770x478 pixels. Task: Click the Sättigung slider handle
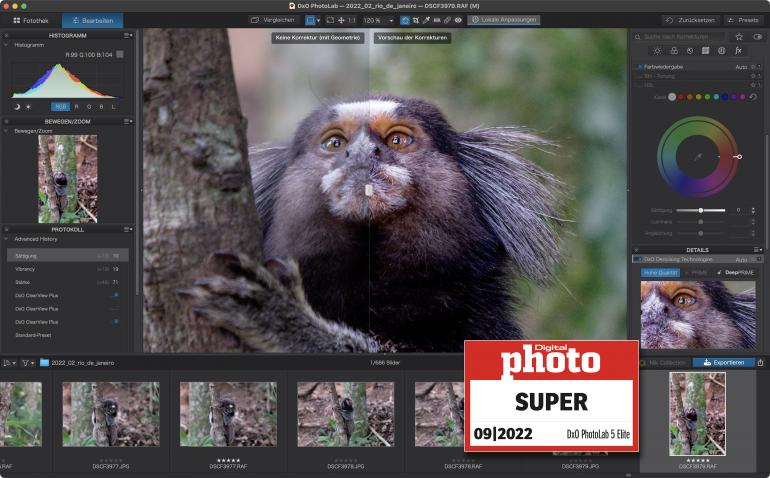click(x=701, y=210)
